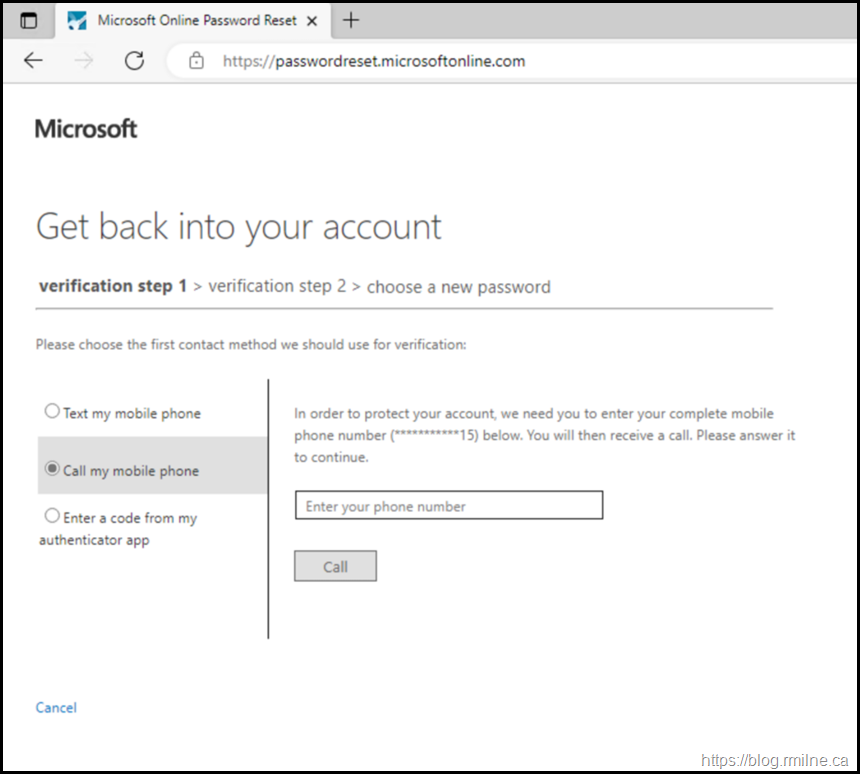Image resolution: width=860 pixels, height=774 pixels.
Task: Click the Get back into your account heading
Action: [238, 227]
